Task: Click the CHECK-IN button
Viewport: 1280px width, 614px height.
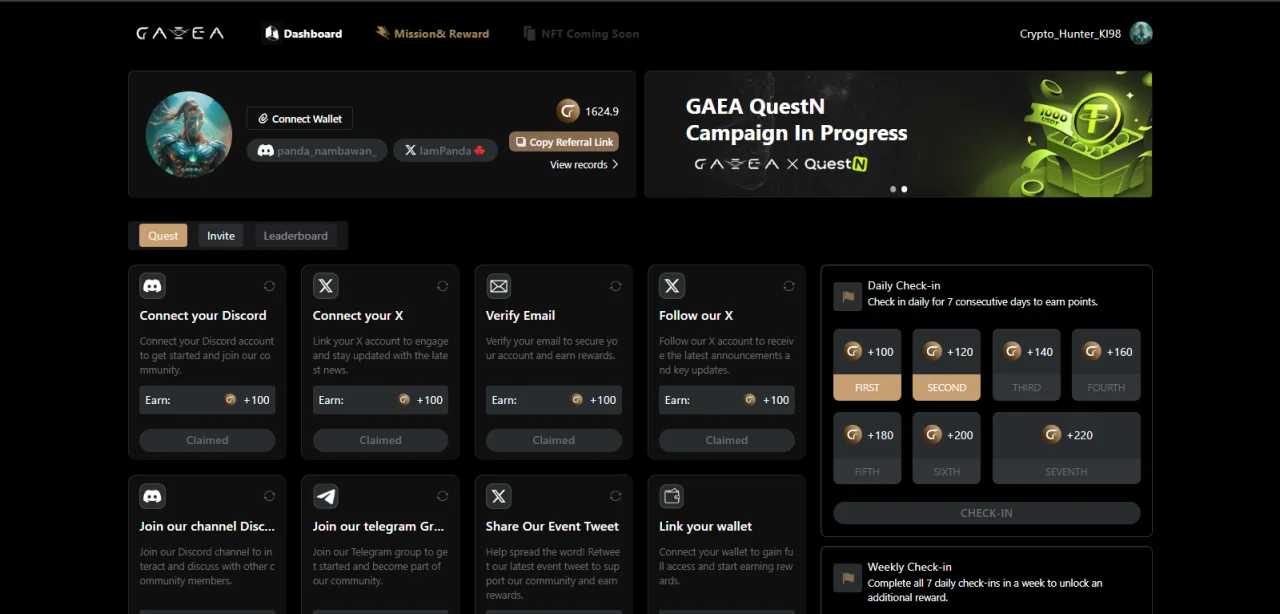Action: click(987, 513)
